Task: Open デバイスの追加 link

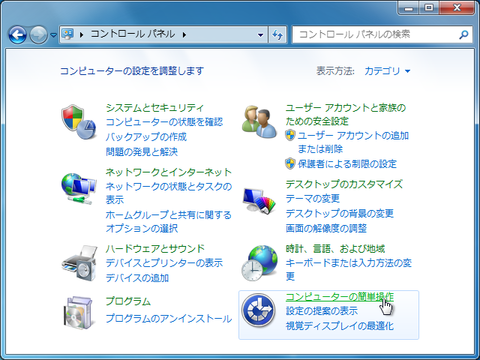Action: pyautogui.click(x=137, y=278)
